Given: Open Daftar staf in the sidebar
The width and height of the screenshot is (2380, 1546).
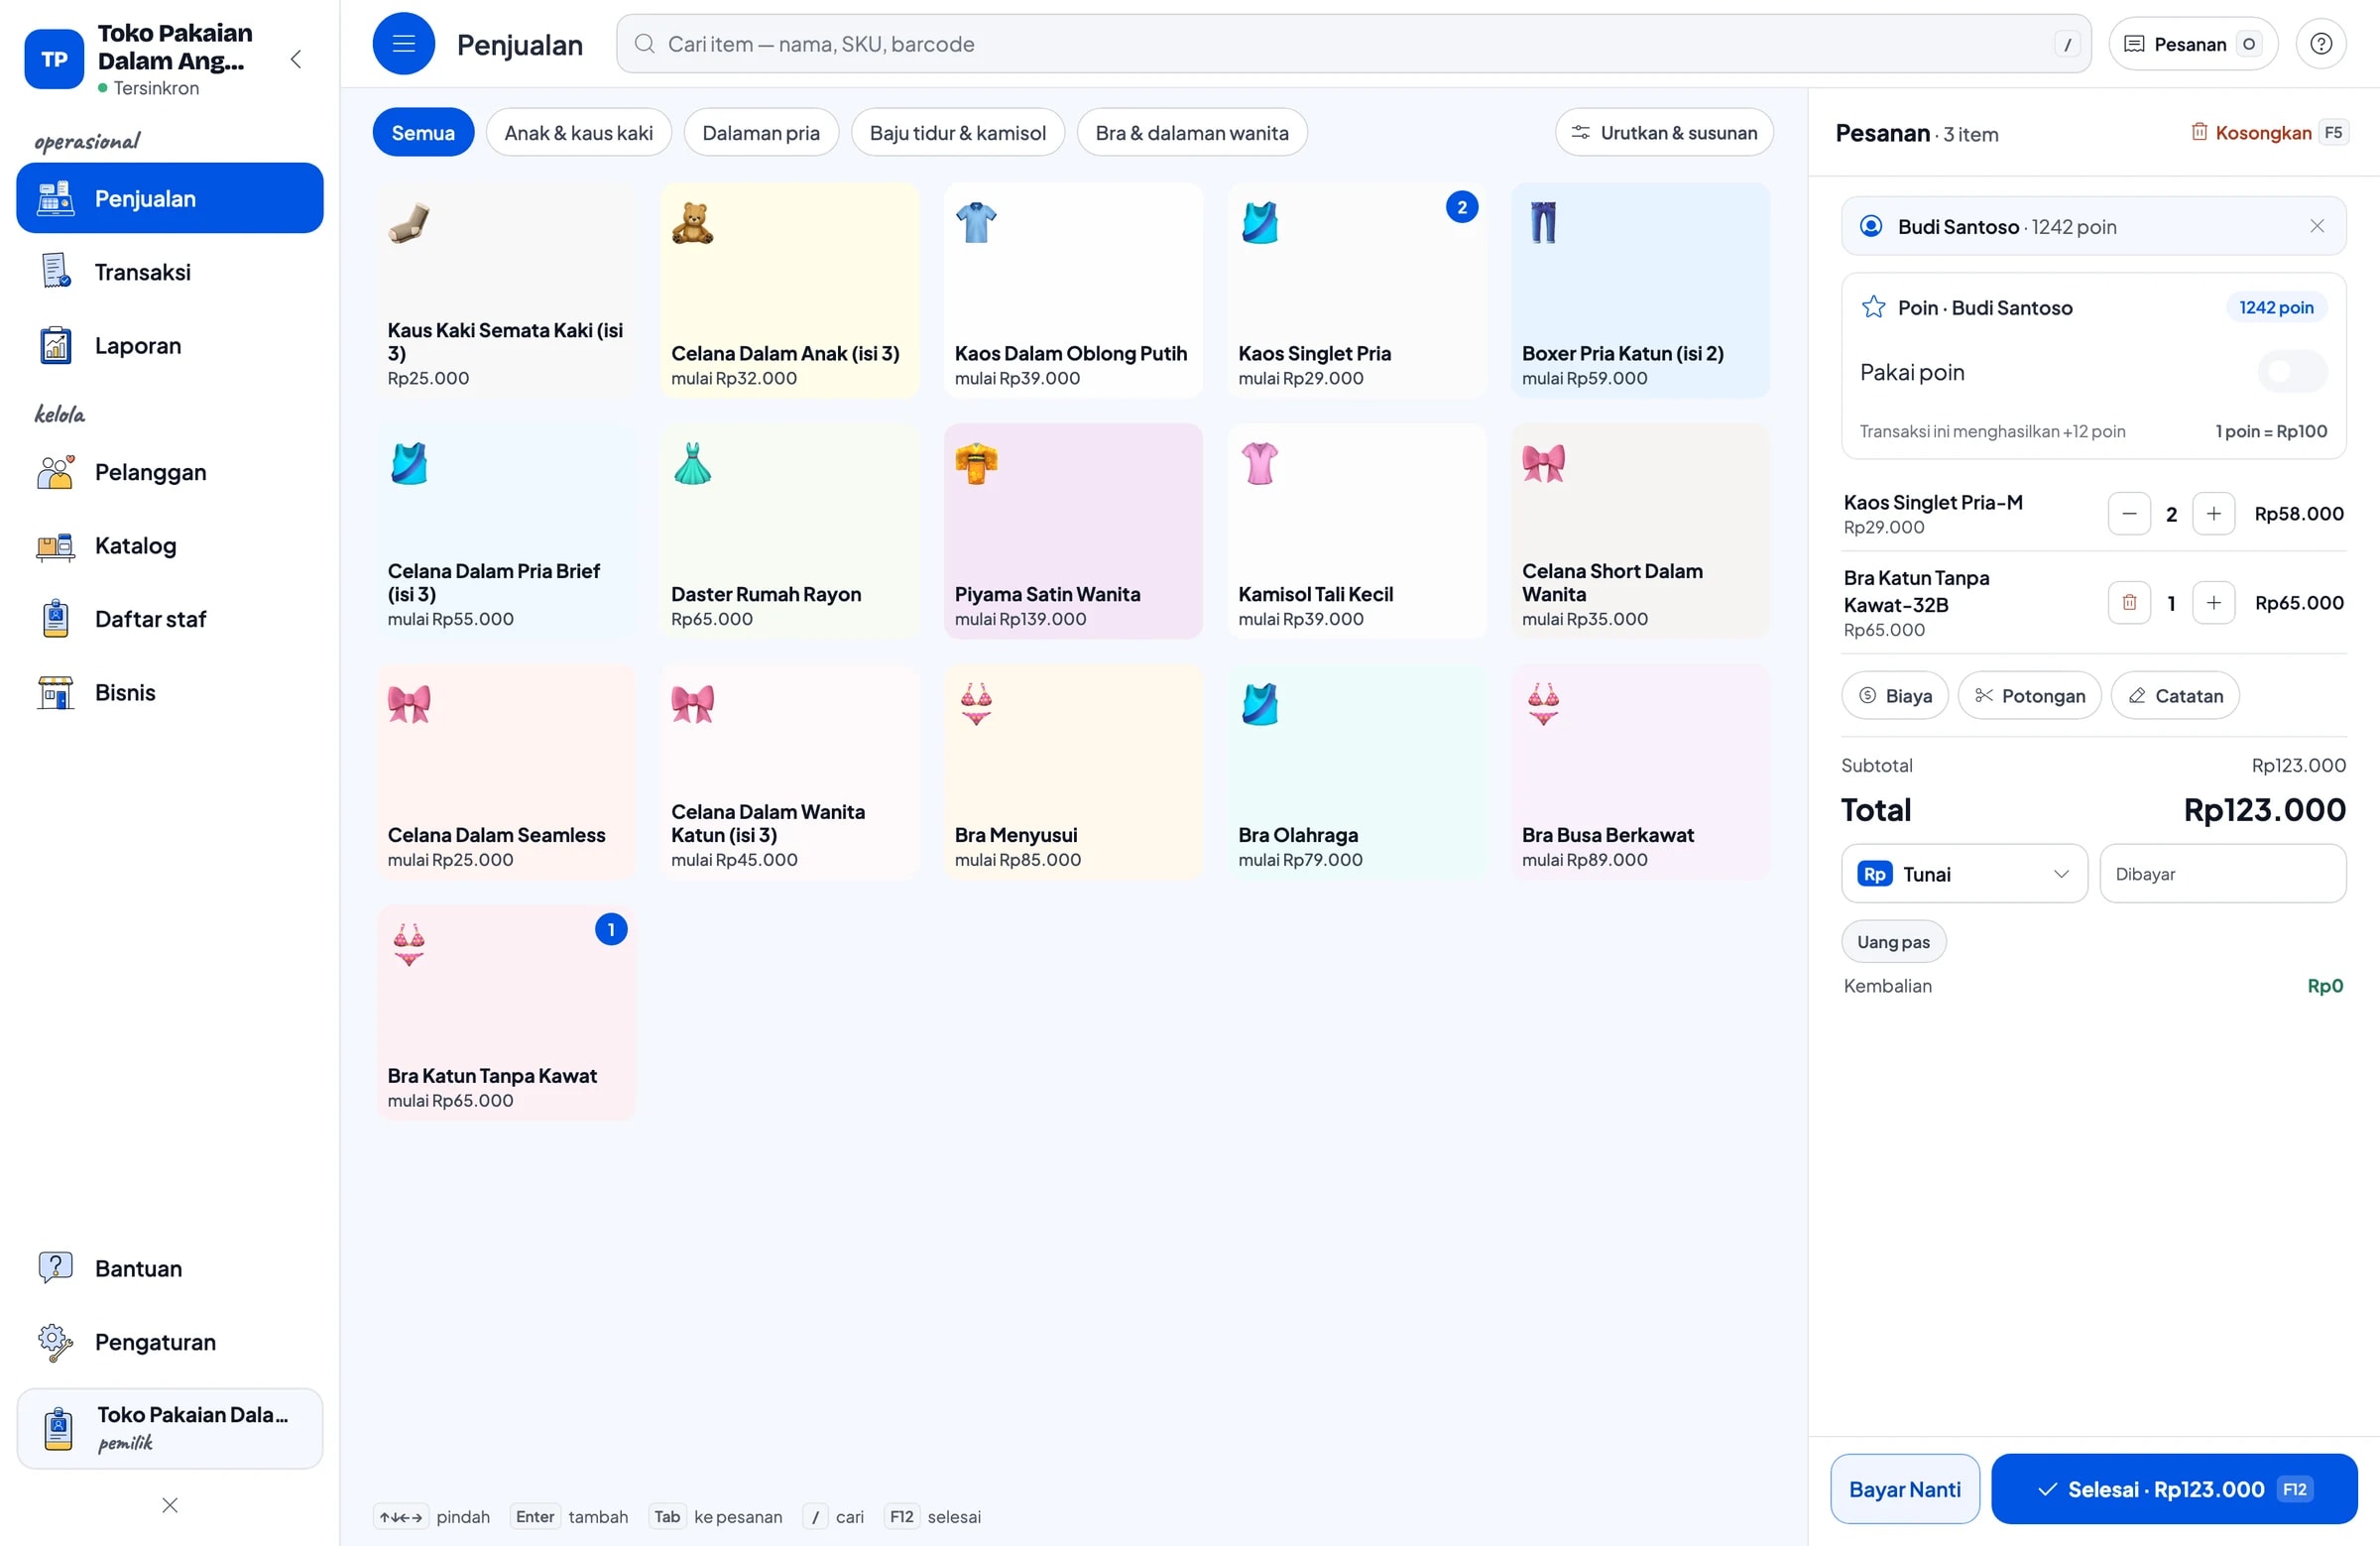Looking at the screenshot, I should coord(169,619).
